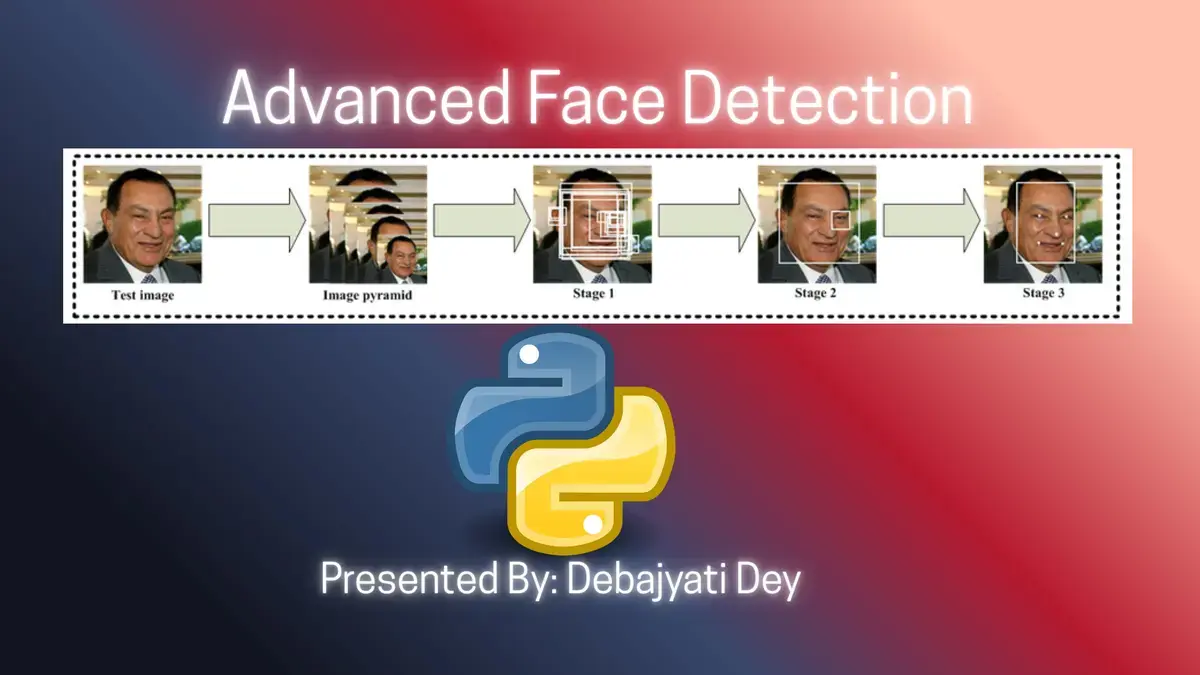Click the 'Image pyramid' caption

click(368, 296)
